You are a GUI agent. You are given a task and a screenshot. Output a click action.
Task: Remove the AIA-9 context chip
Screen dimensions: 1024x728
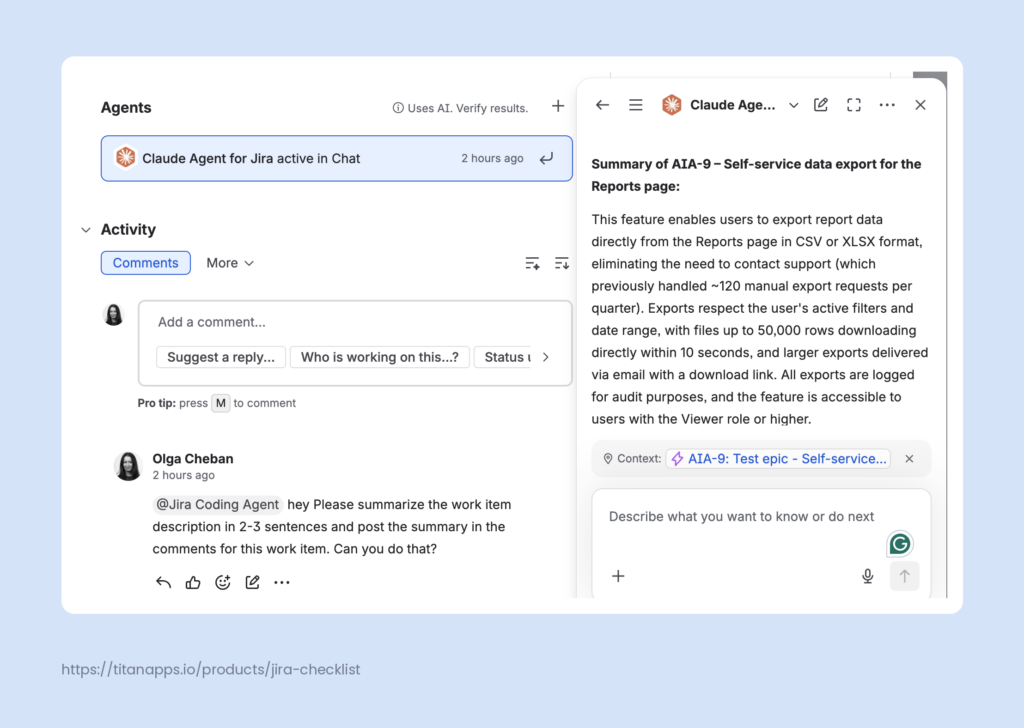pos(909,459)
